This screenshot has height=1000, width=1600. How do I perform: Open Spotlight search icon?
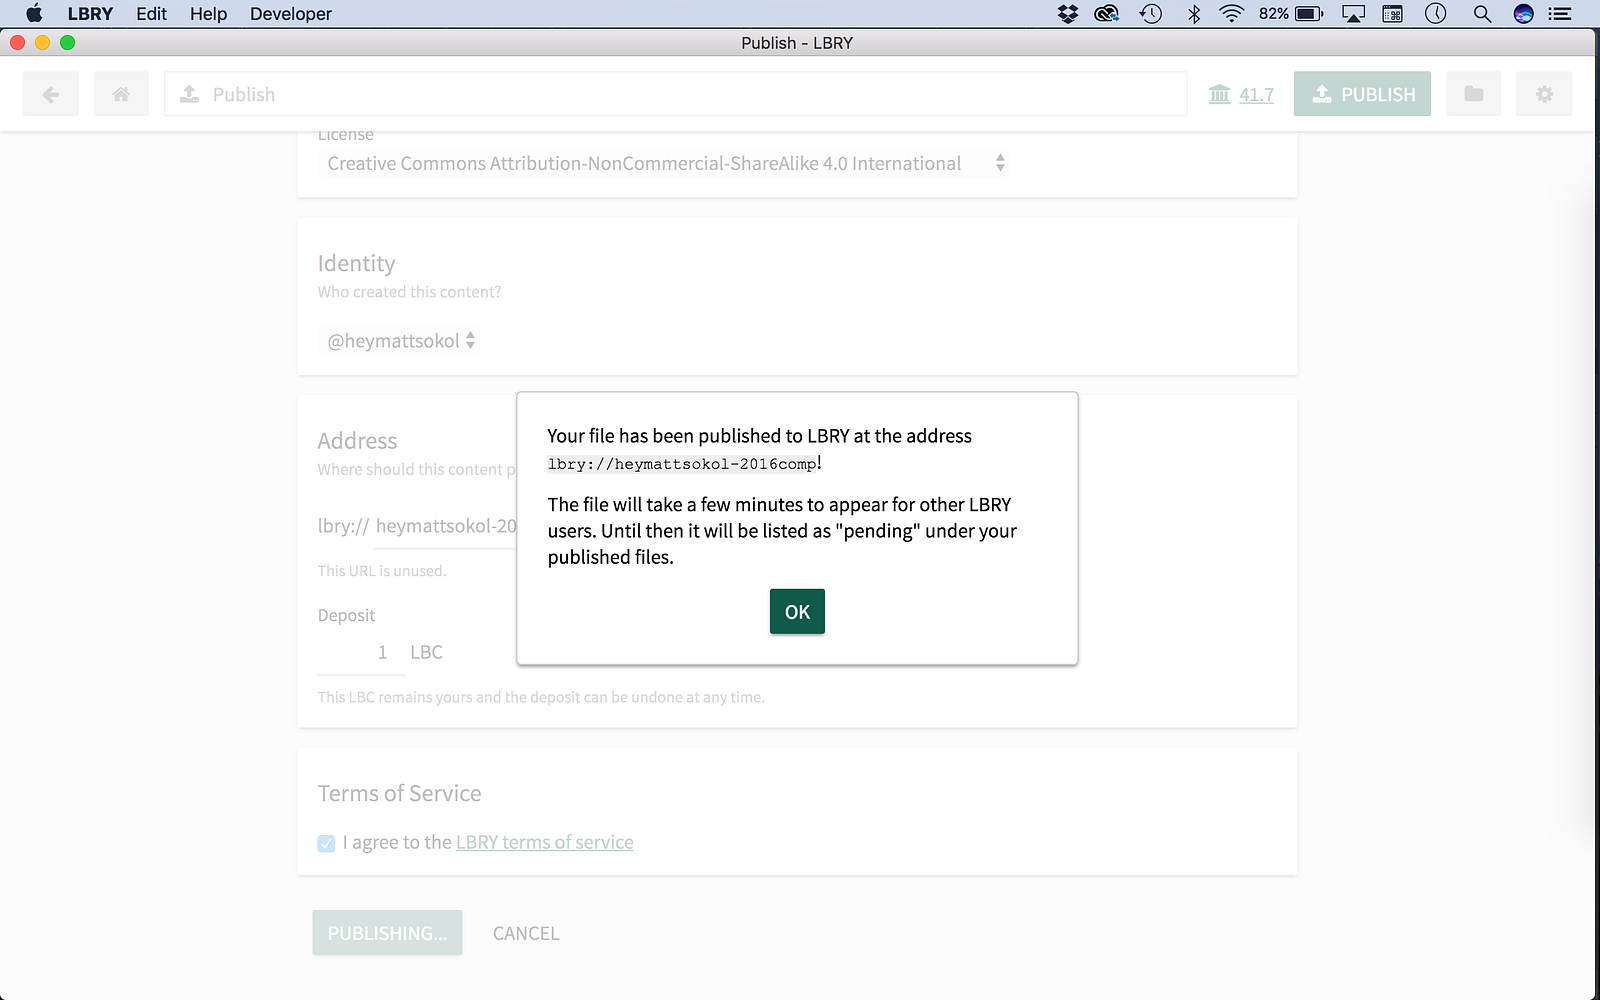coord(1482,14)
